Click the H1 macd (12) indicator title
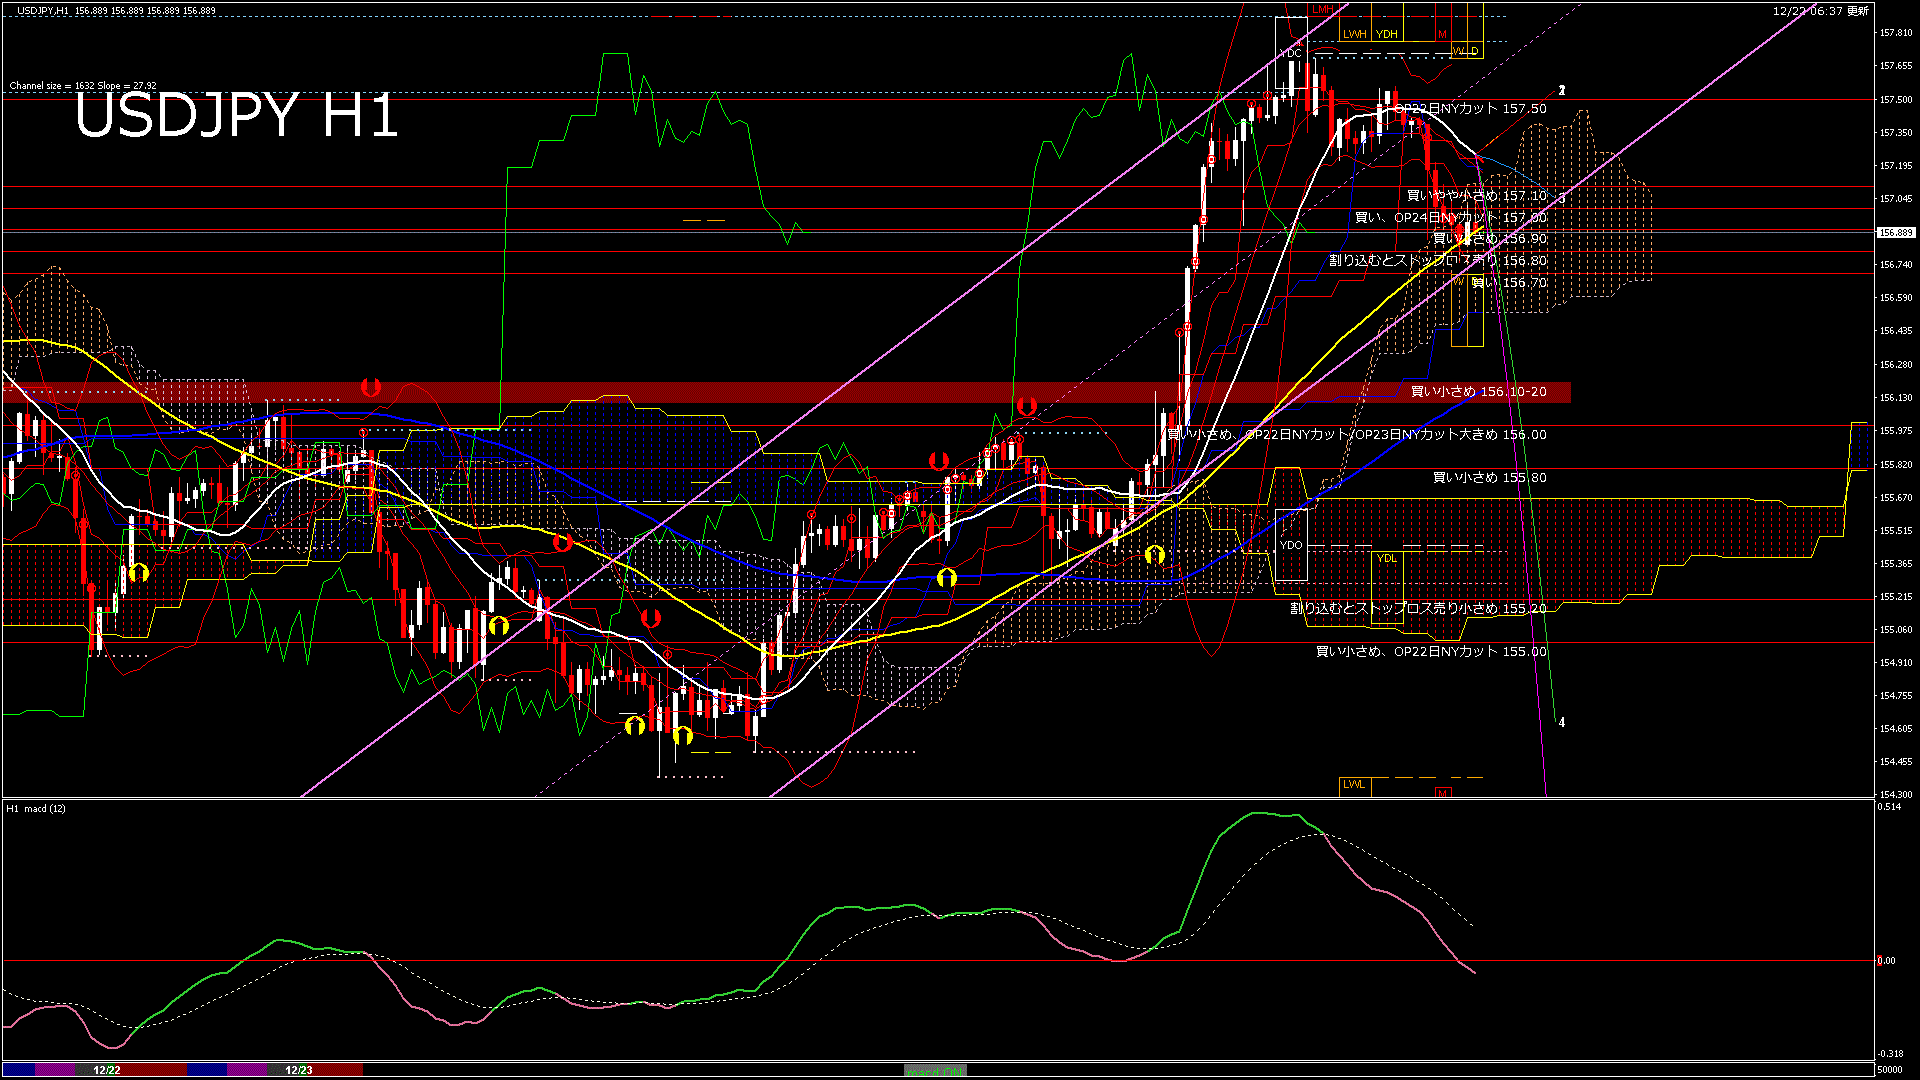 coord(36,808)
